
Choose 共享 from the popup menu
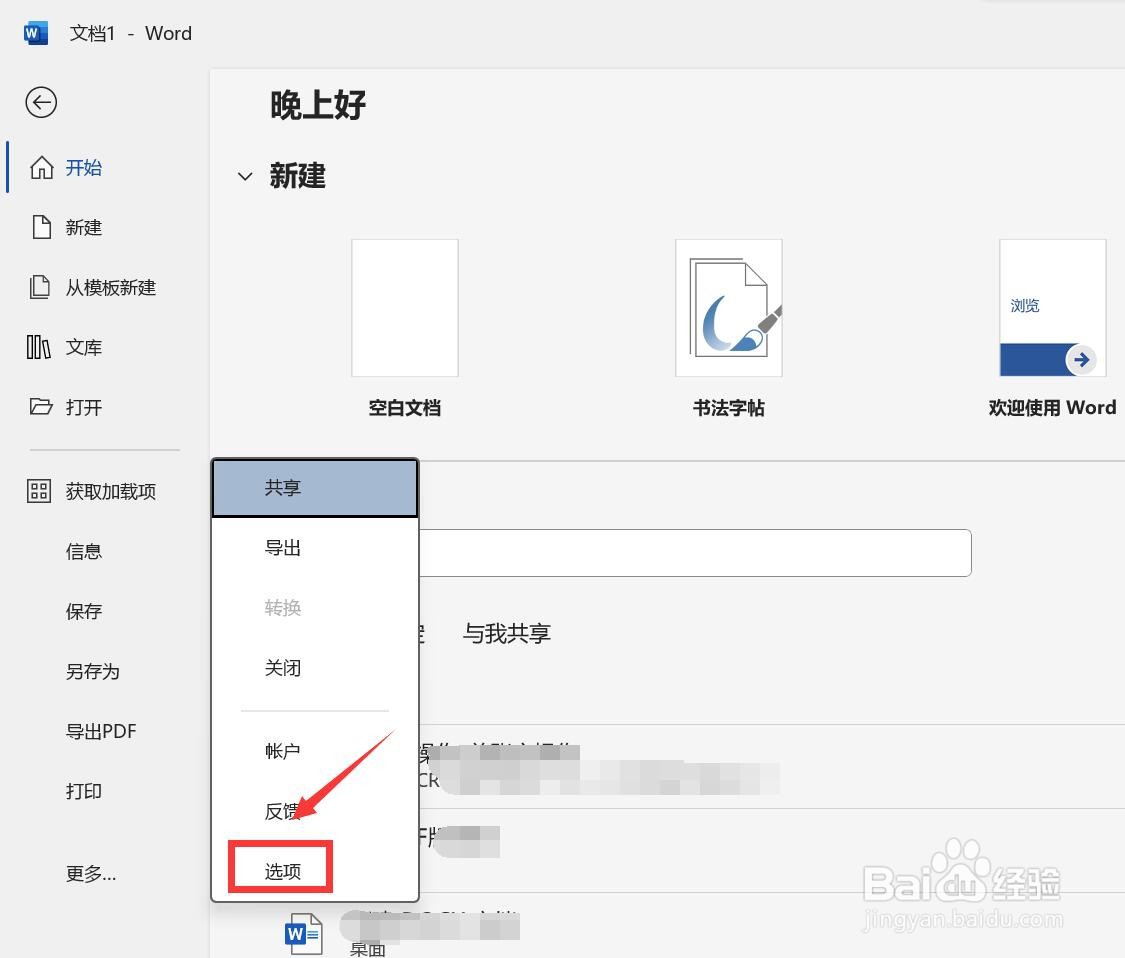pos(282,487)
